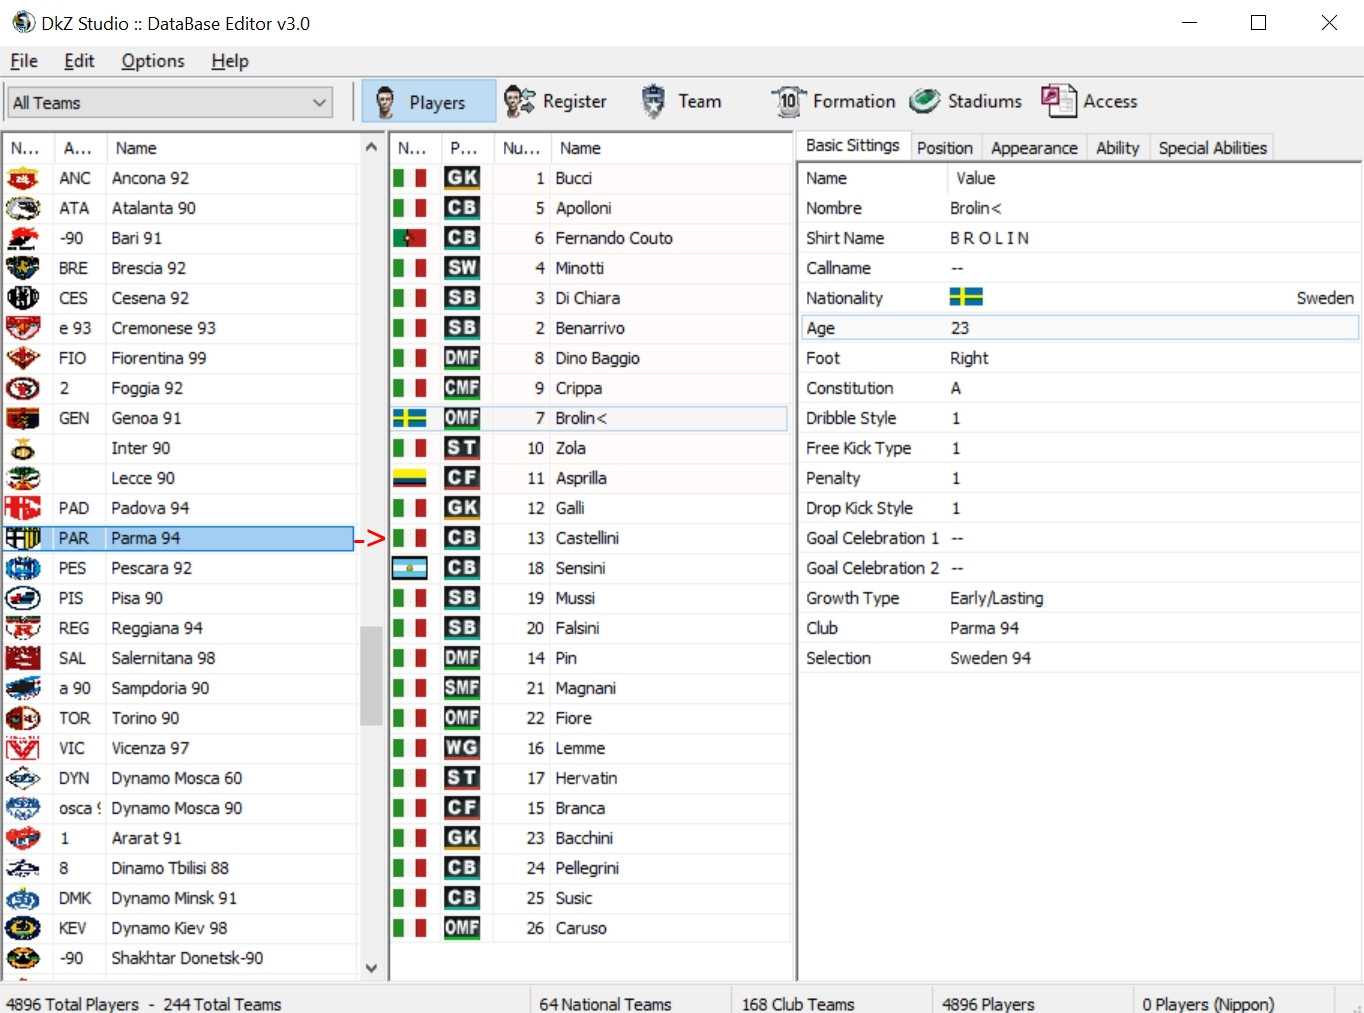This screenshot has height=1013, width=1364.
Task: Open the Formation jersey icon
Action: 789,101
